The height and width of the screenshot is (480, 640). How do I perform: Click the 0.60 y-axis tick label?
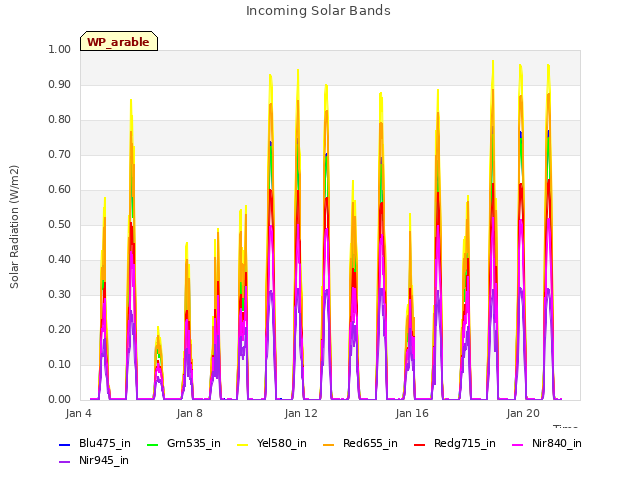tap(60, 189)
